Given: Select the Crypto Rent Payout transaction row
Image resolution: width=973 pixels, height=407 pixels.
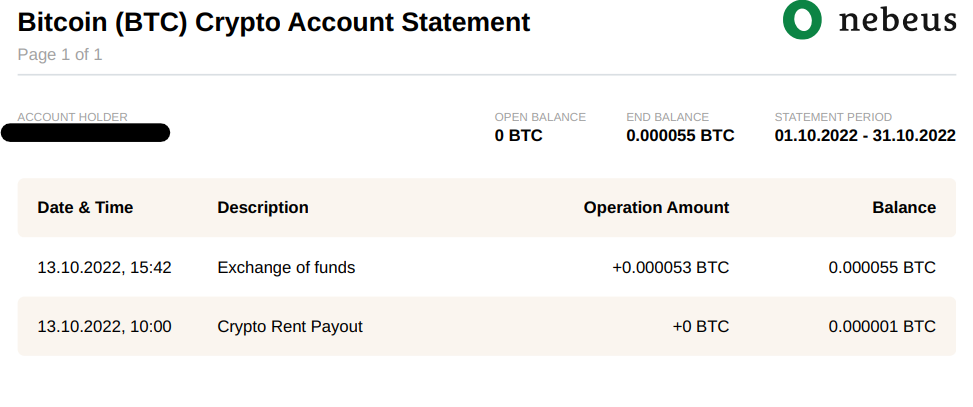Looking at the screenshot, I should (x=486, y=326).
